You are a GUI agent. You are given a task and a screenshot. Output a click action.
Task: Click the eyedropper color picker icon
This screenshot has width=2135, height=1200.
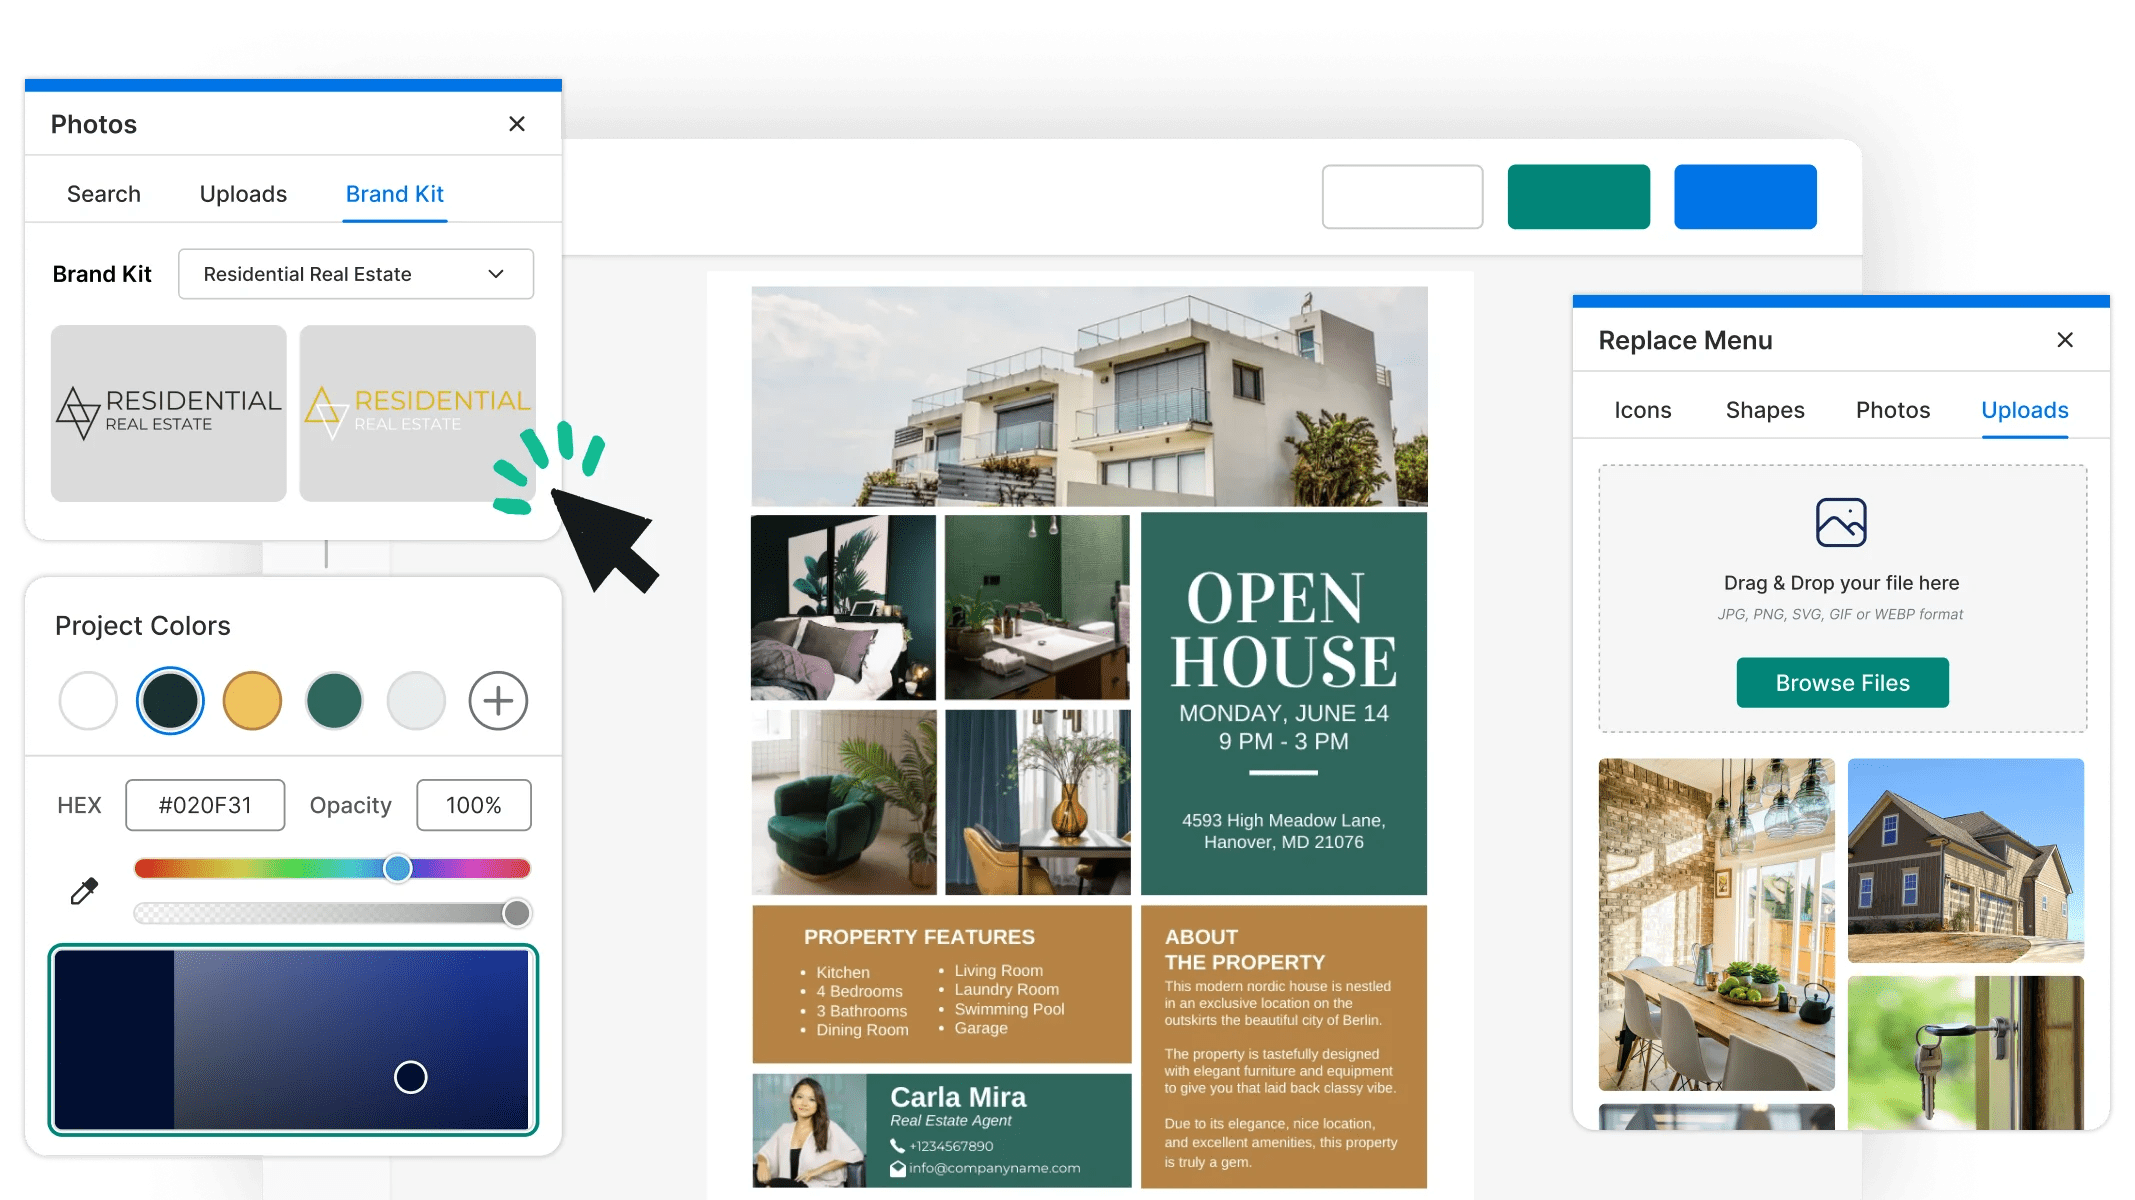(x=84, y=890)
